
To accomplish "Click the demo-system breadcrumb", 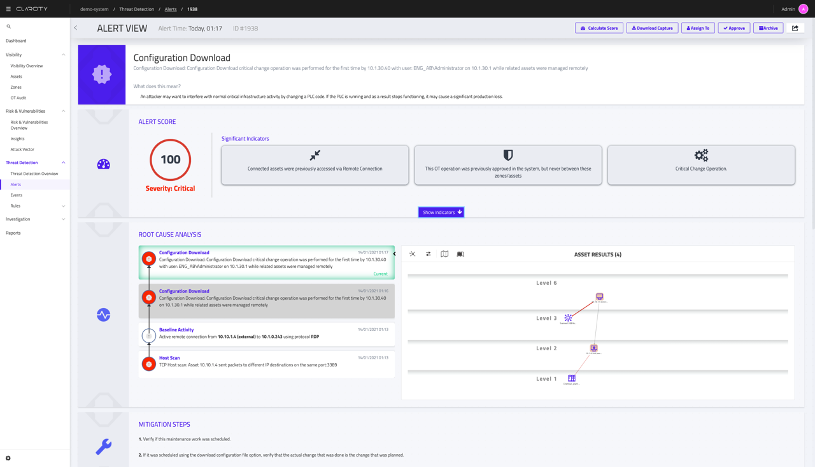I will [94, 9].
